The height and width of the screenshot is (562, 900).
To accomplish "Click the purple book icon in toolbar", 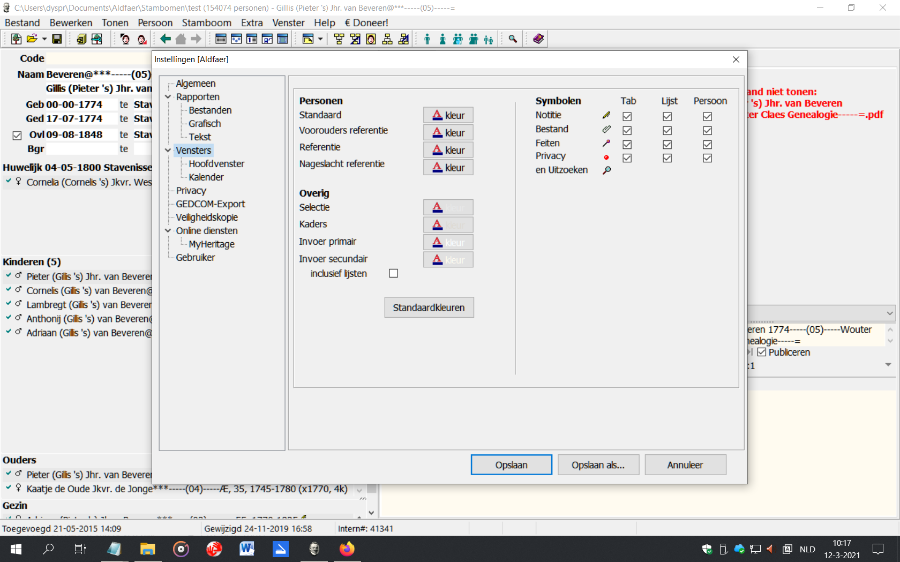I will tap(538, 39).
